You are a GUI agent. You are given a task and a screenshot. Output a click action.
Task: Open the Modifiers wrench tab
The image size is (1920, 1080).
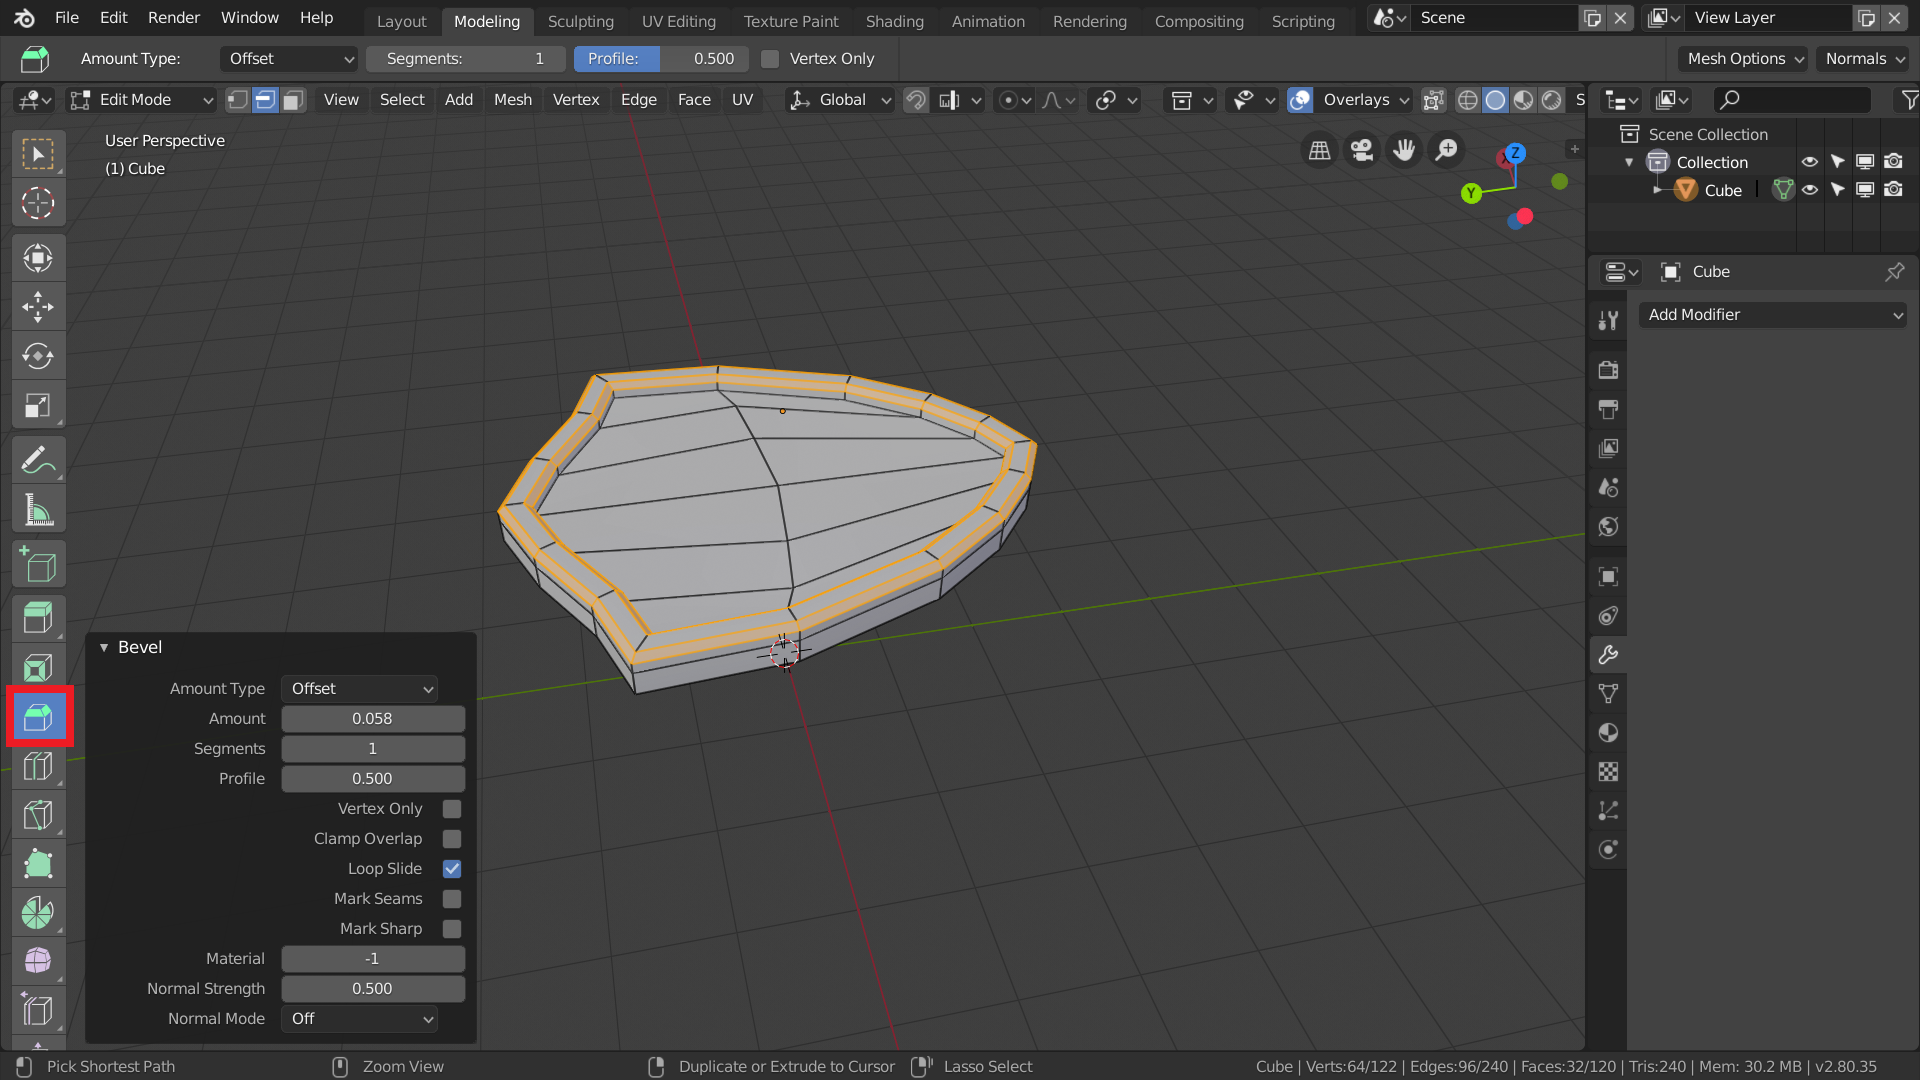pos(1608,655)
